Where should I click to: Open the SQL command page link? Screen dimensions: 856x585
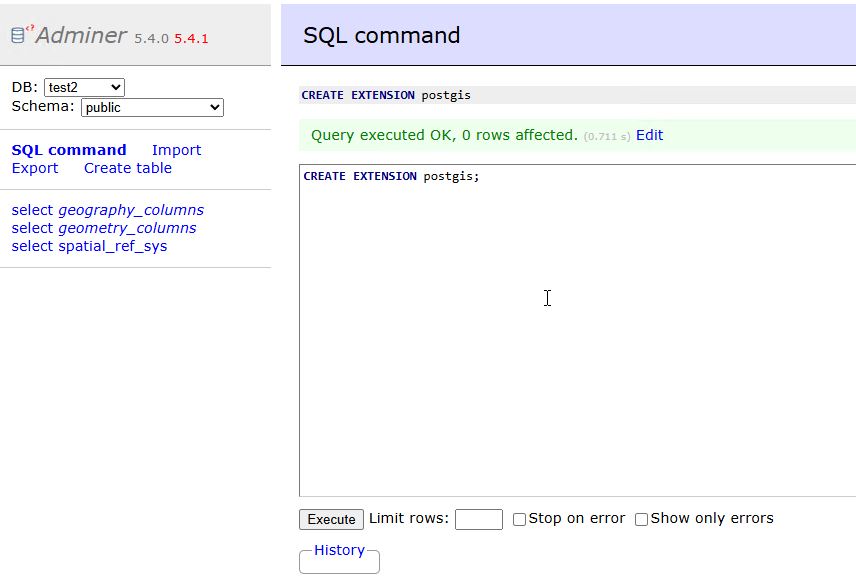(x=69, y=150)
